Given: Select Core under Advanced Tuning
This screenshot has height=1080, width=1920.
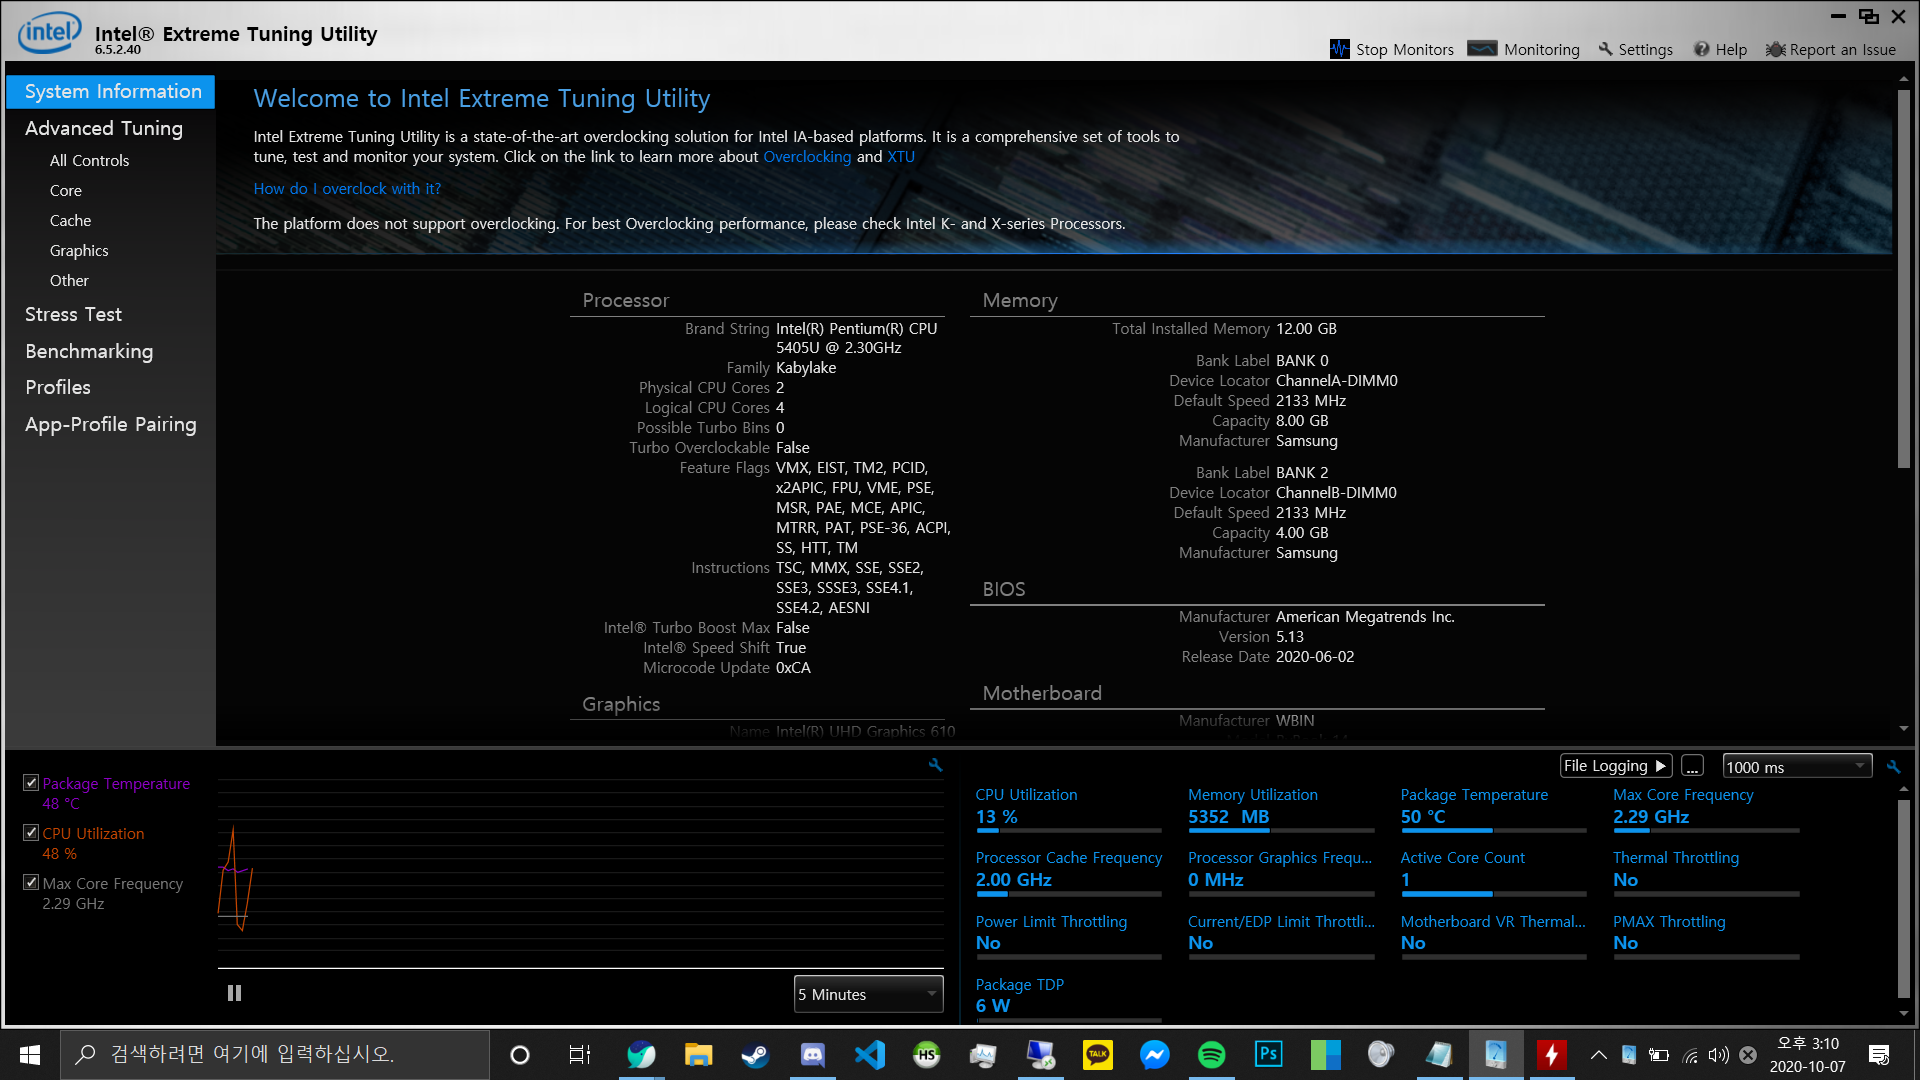Looking at the screenshot, I should click(66, 190).
